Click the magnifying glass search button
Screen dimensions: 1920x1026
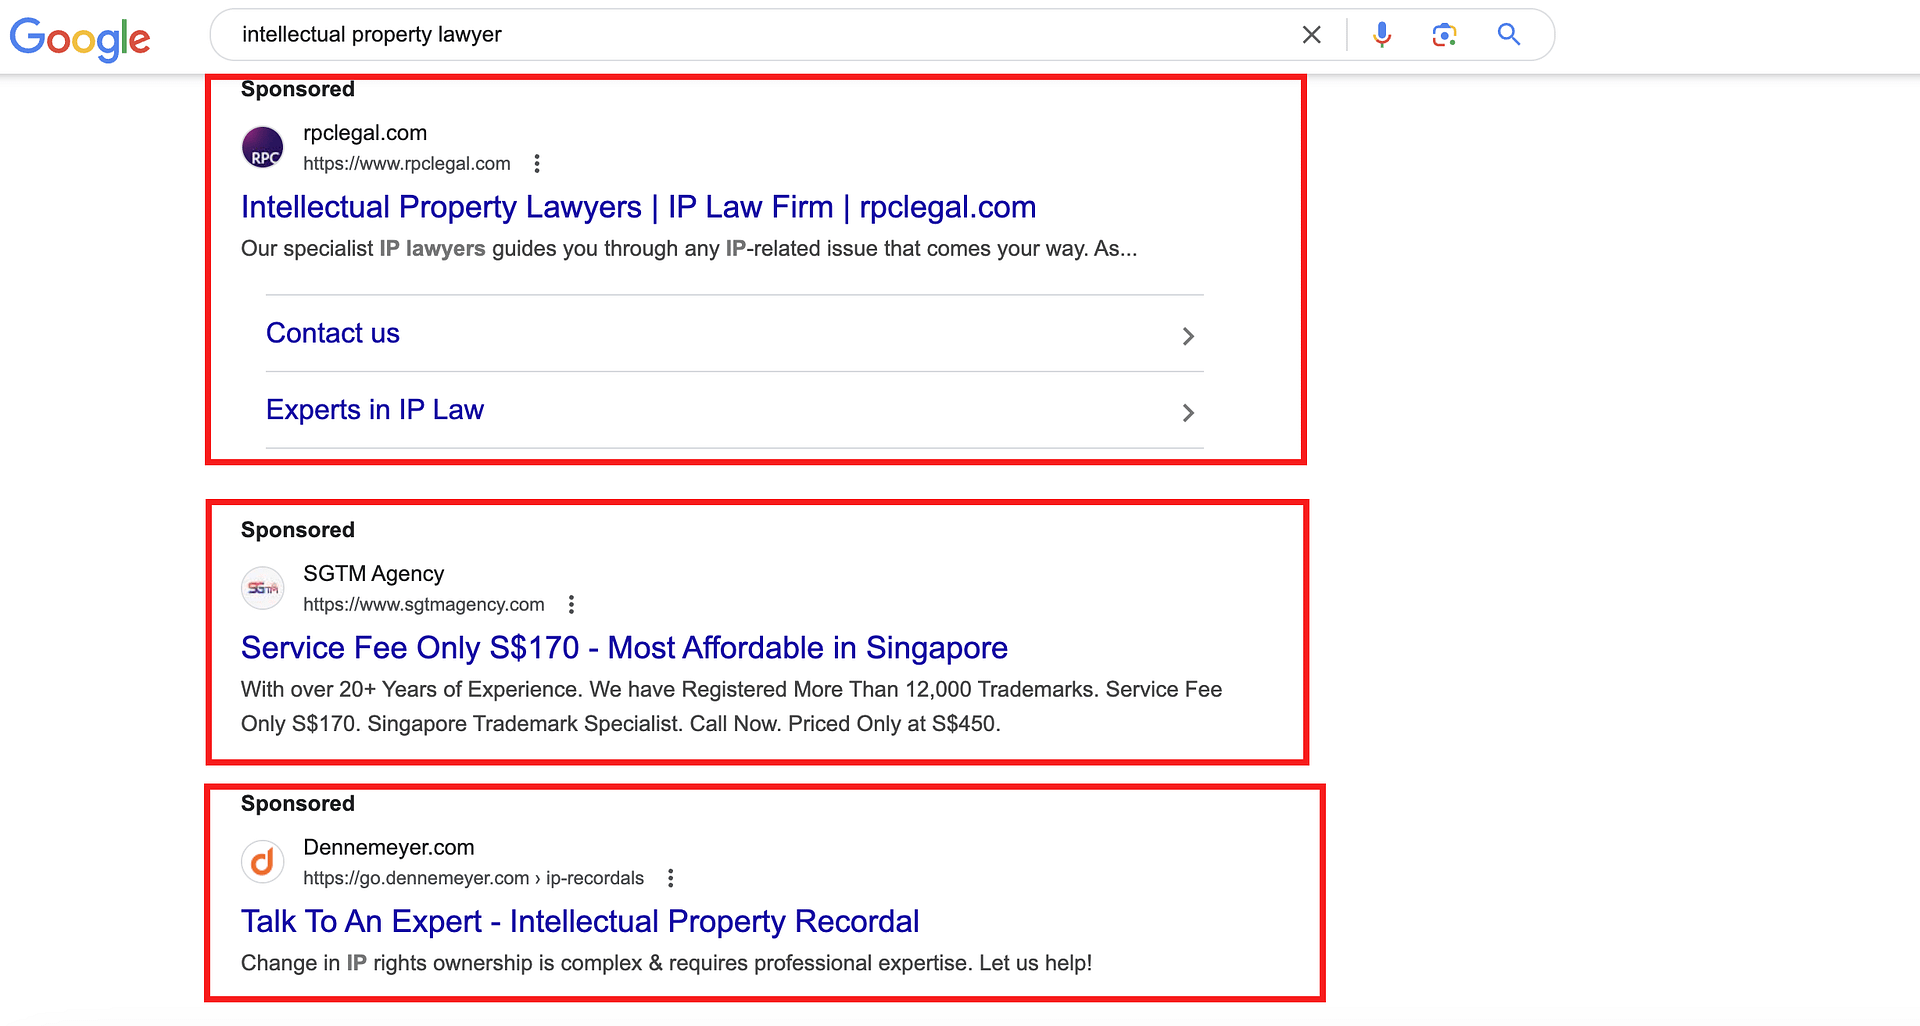(1509, 35)
